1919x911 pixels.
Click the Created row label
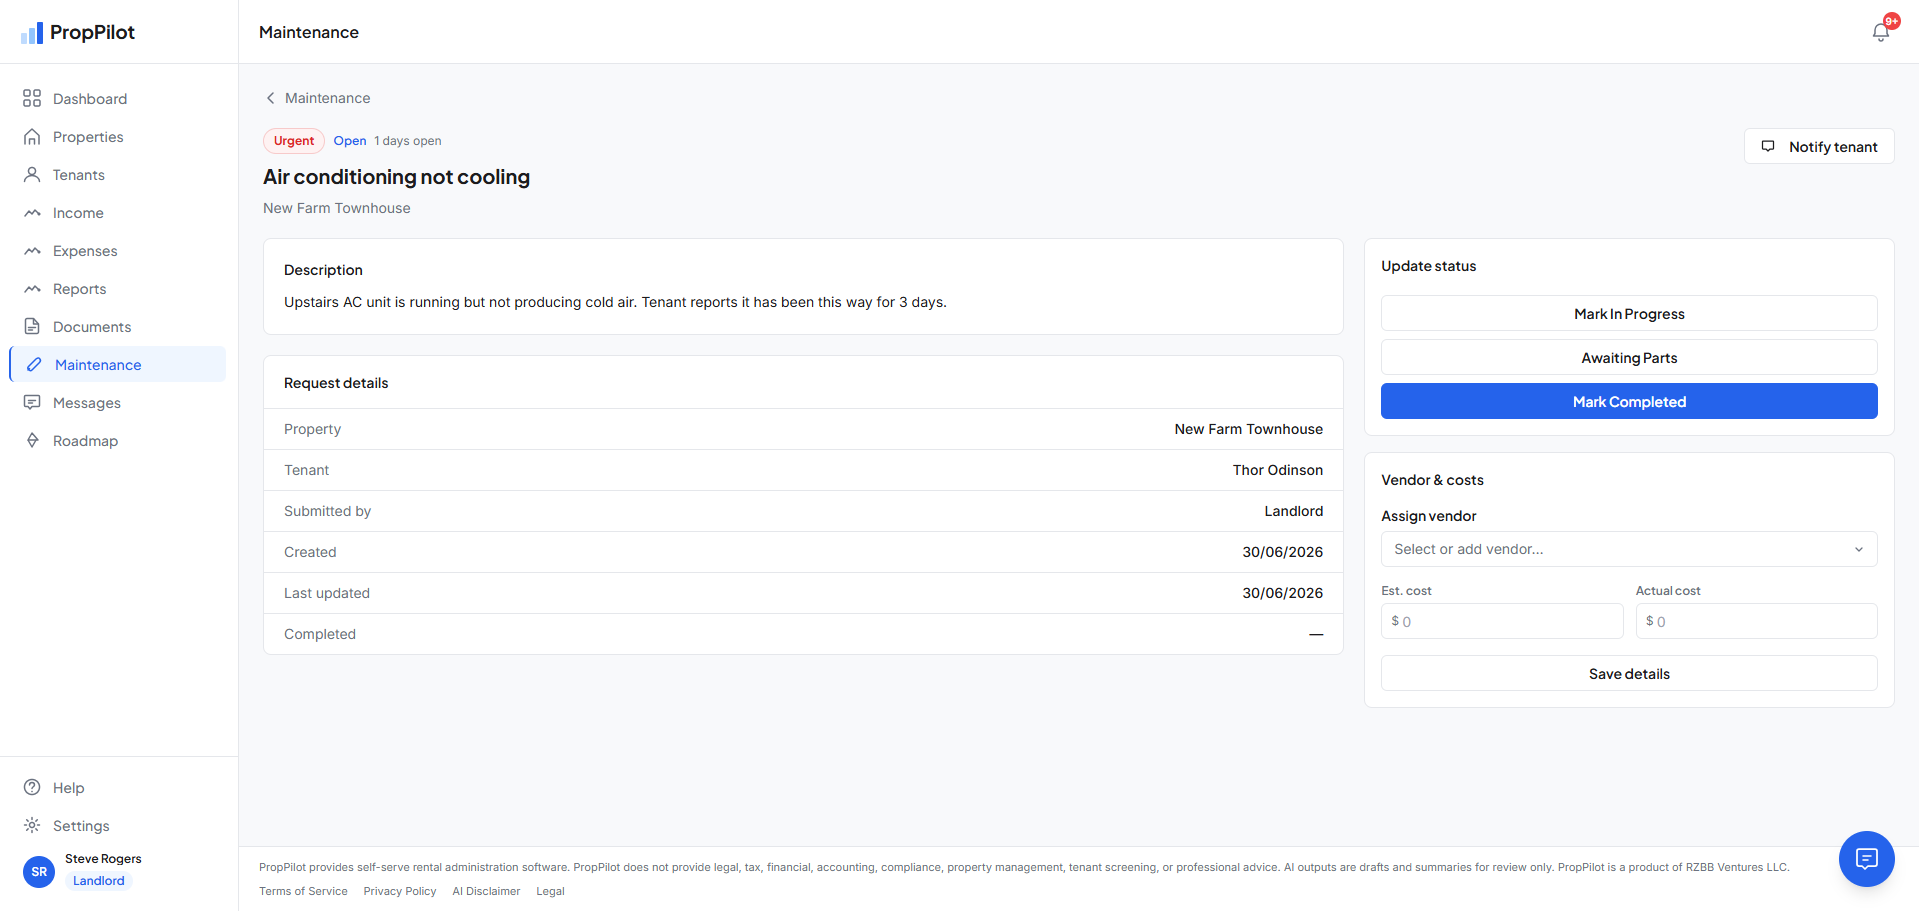click(310, 552)
